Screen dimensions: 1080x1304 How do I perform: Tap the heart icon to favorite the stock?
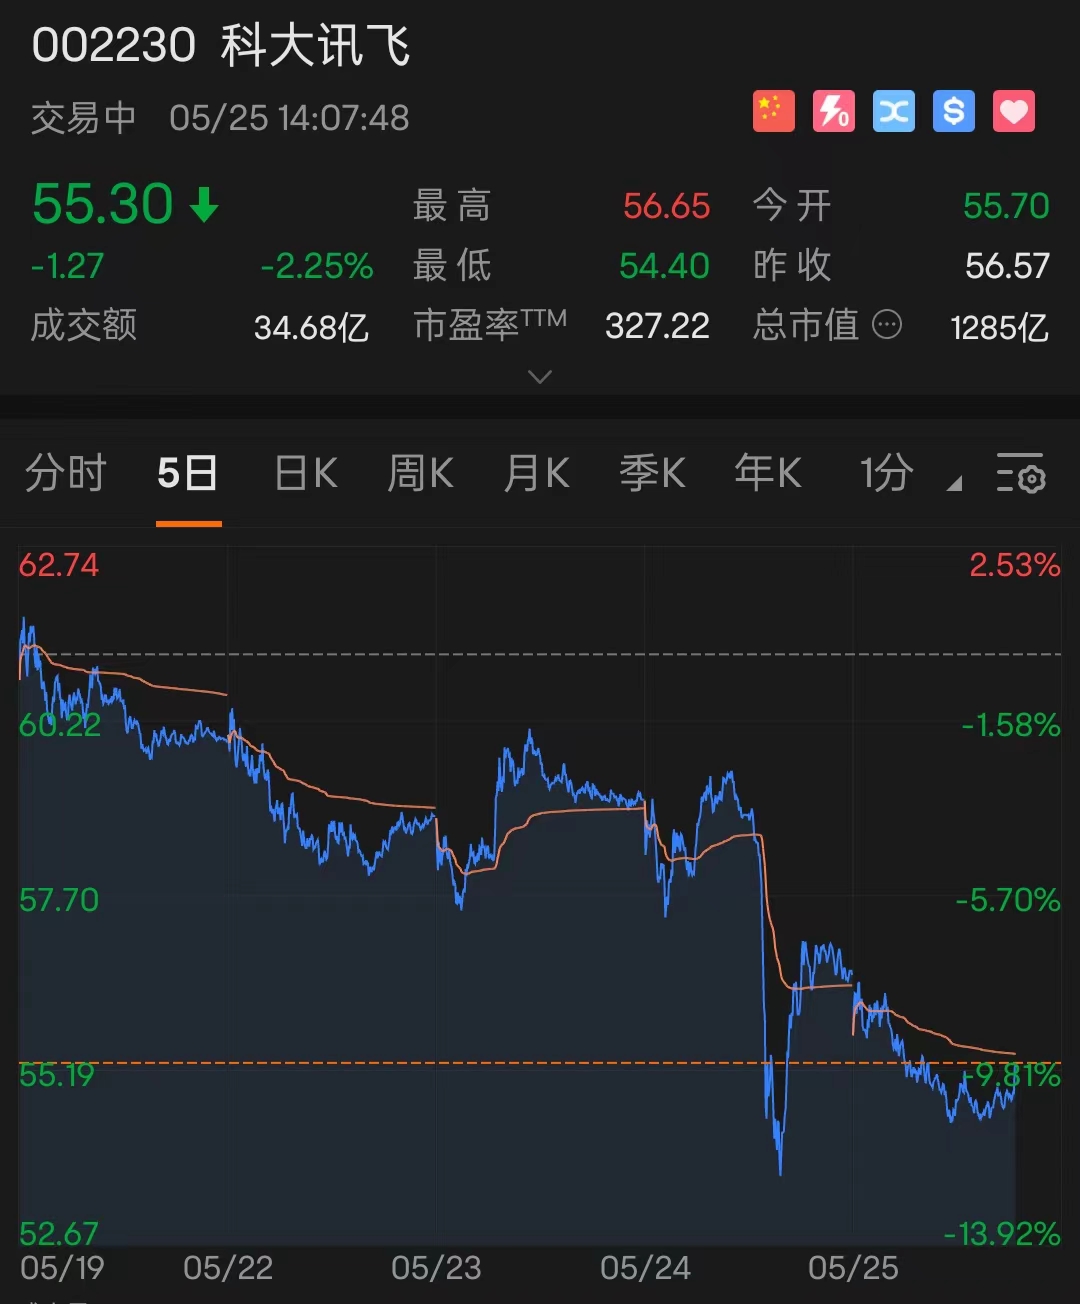[x=1013, y=110]
